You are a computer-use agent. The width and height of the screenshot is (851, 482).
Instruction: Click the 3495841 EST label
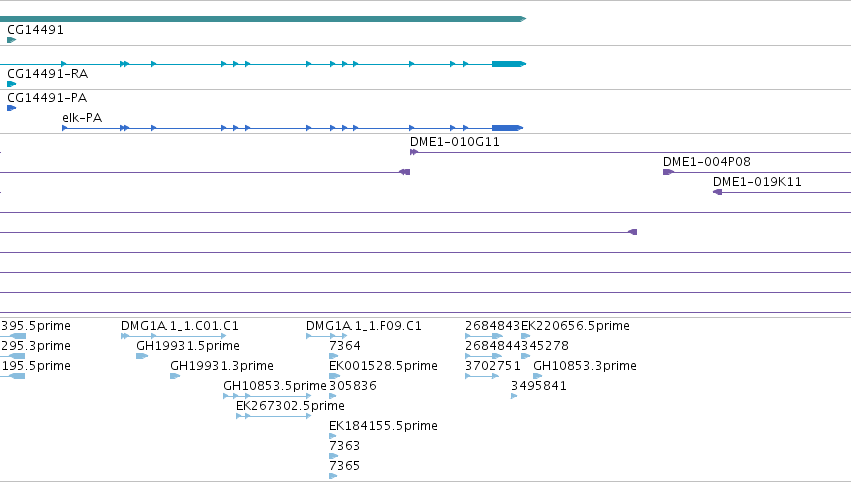tap(538, 386)
